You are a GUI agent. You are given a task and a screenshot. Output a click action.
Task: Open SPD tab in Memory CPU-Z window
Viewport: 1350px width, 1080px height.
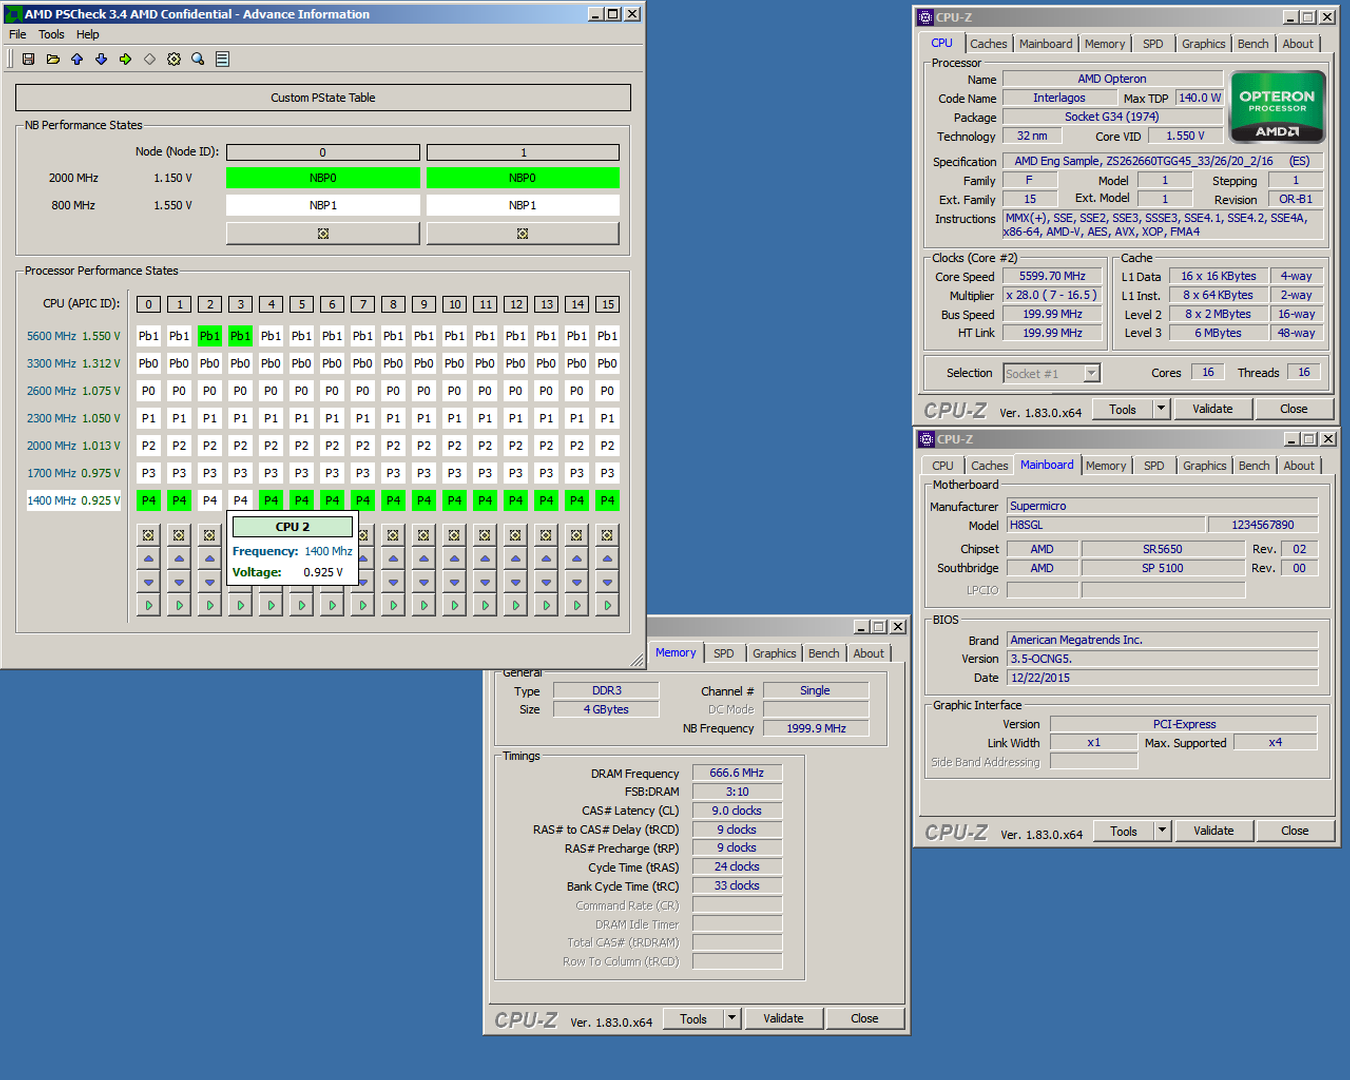(x=724, y=654)
